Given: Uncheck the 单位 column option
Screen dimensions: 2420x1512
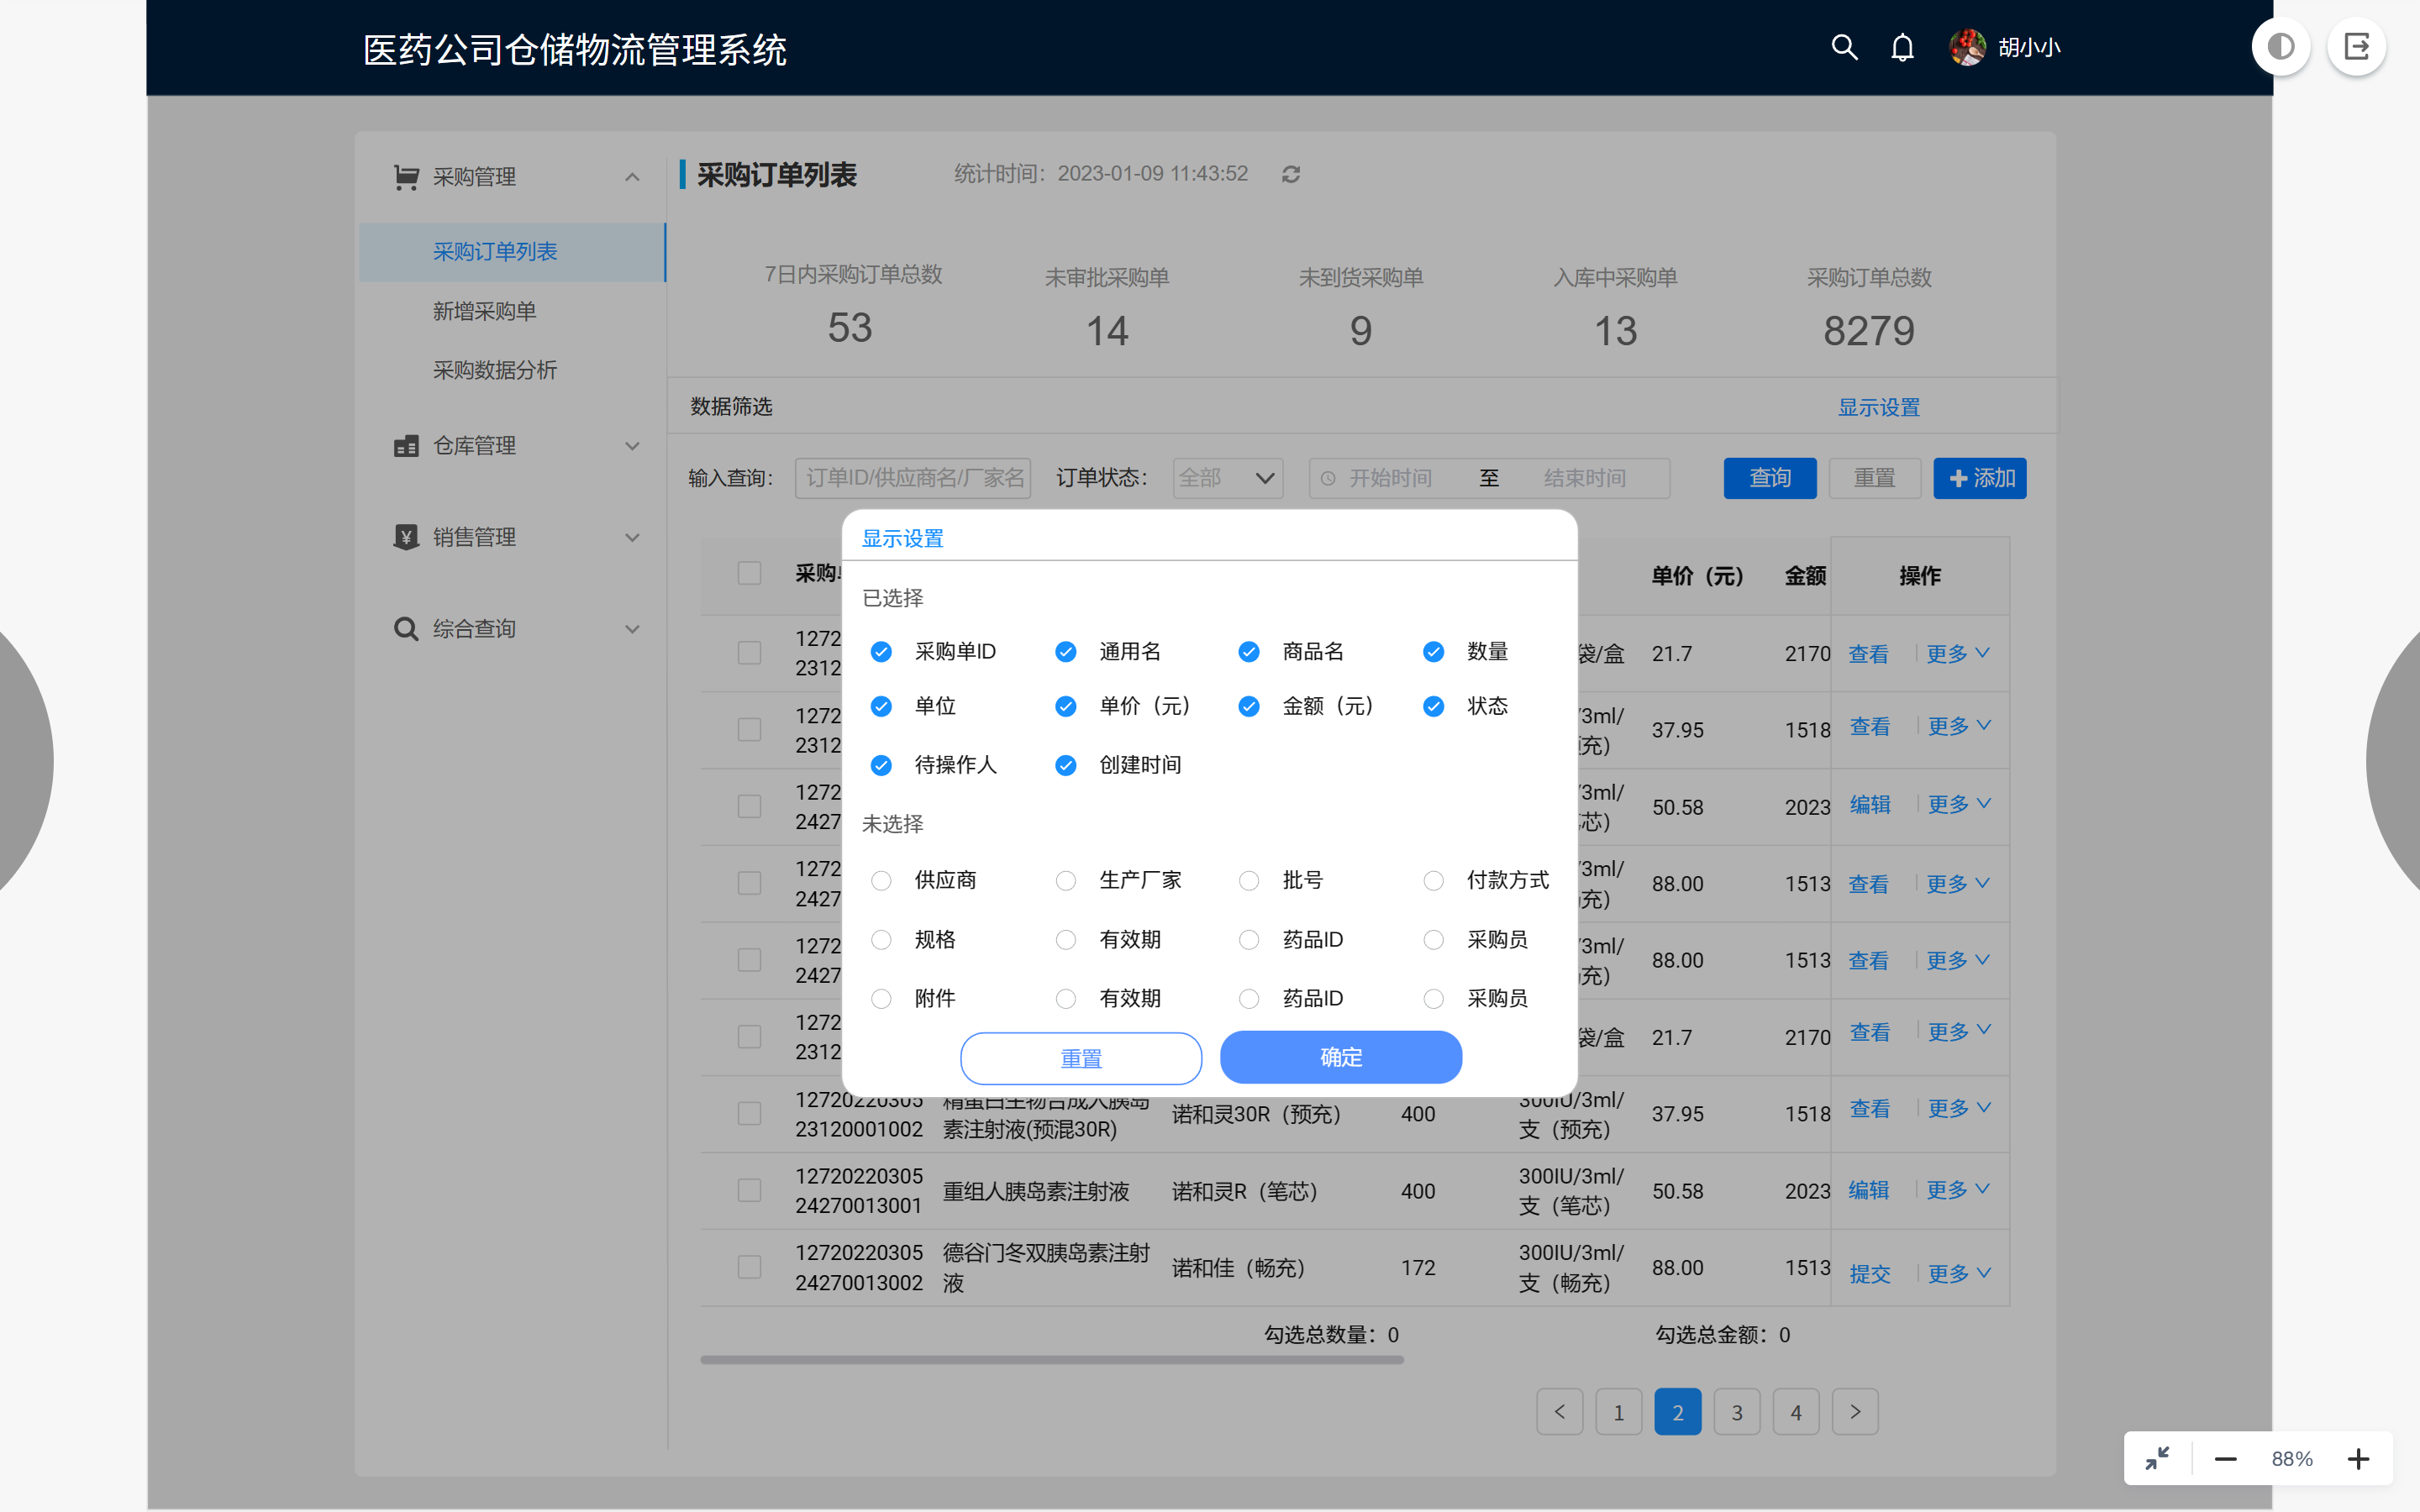Looking at the screenshot, I should [881, 707].
